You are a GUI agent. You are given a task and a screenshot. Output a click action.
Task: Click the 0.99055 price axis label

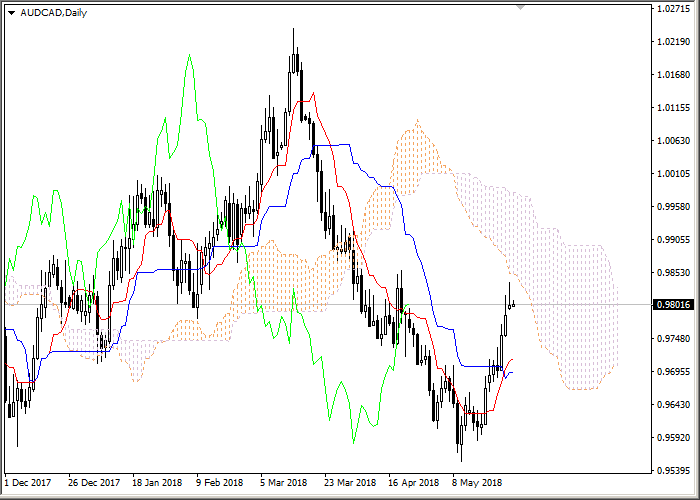pyautogui.click(x=676, y=240)
